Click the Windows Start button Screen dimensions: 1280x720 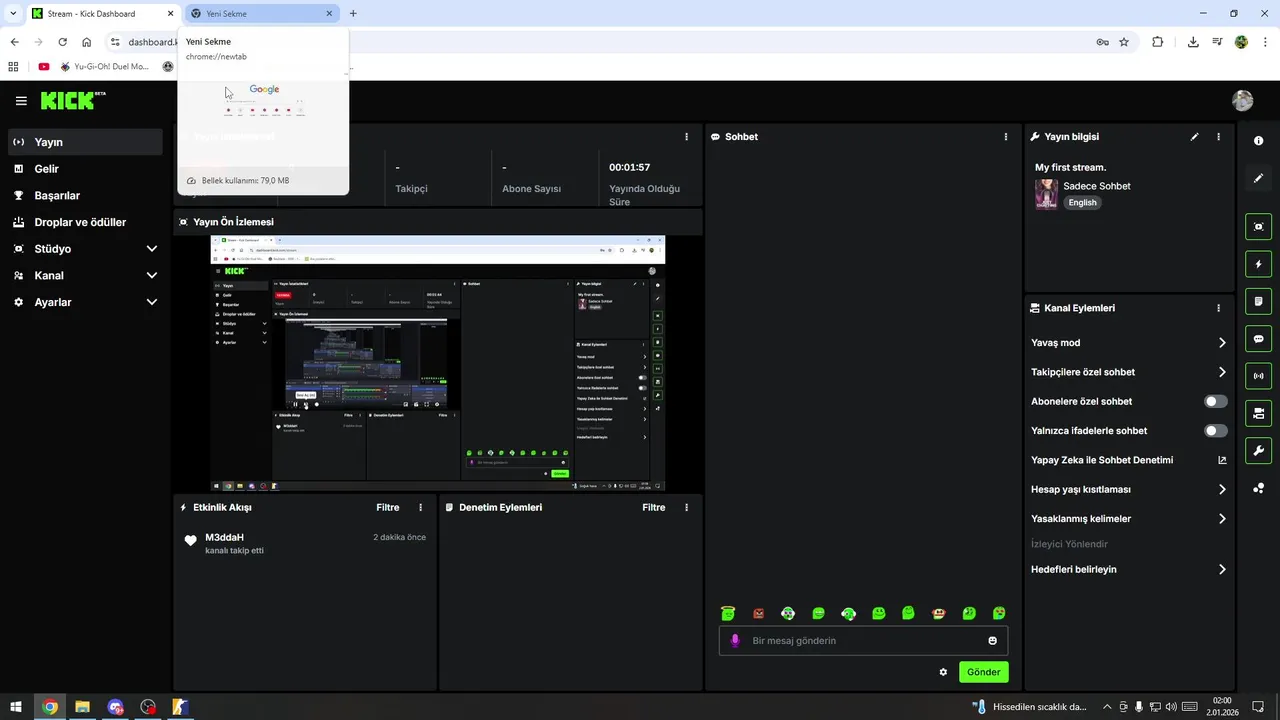click(x=17, y=707)
